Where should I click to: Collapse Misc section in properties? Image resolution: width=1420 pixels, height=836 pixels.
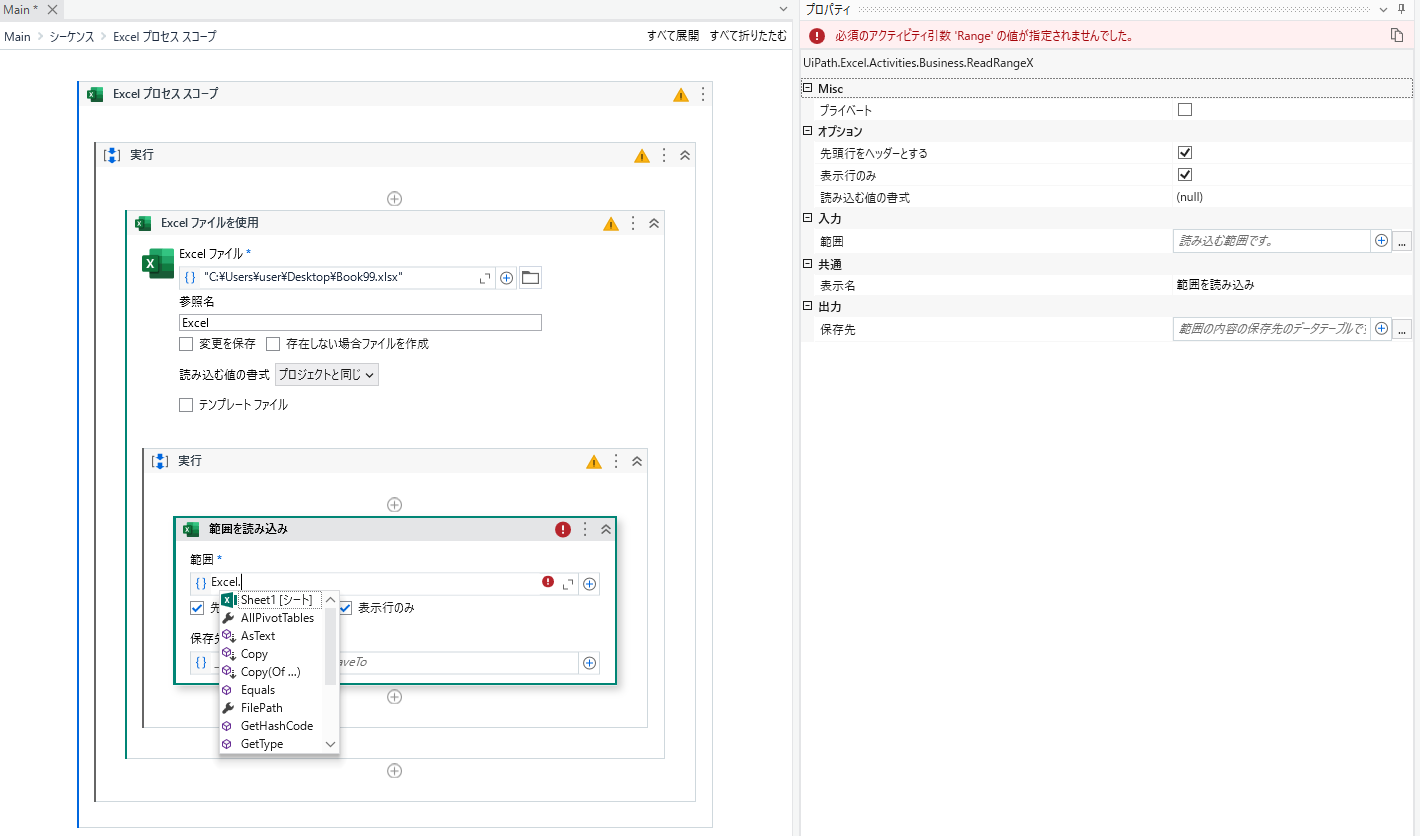tap(807, 89)
